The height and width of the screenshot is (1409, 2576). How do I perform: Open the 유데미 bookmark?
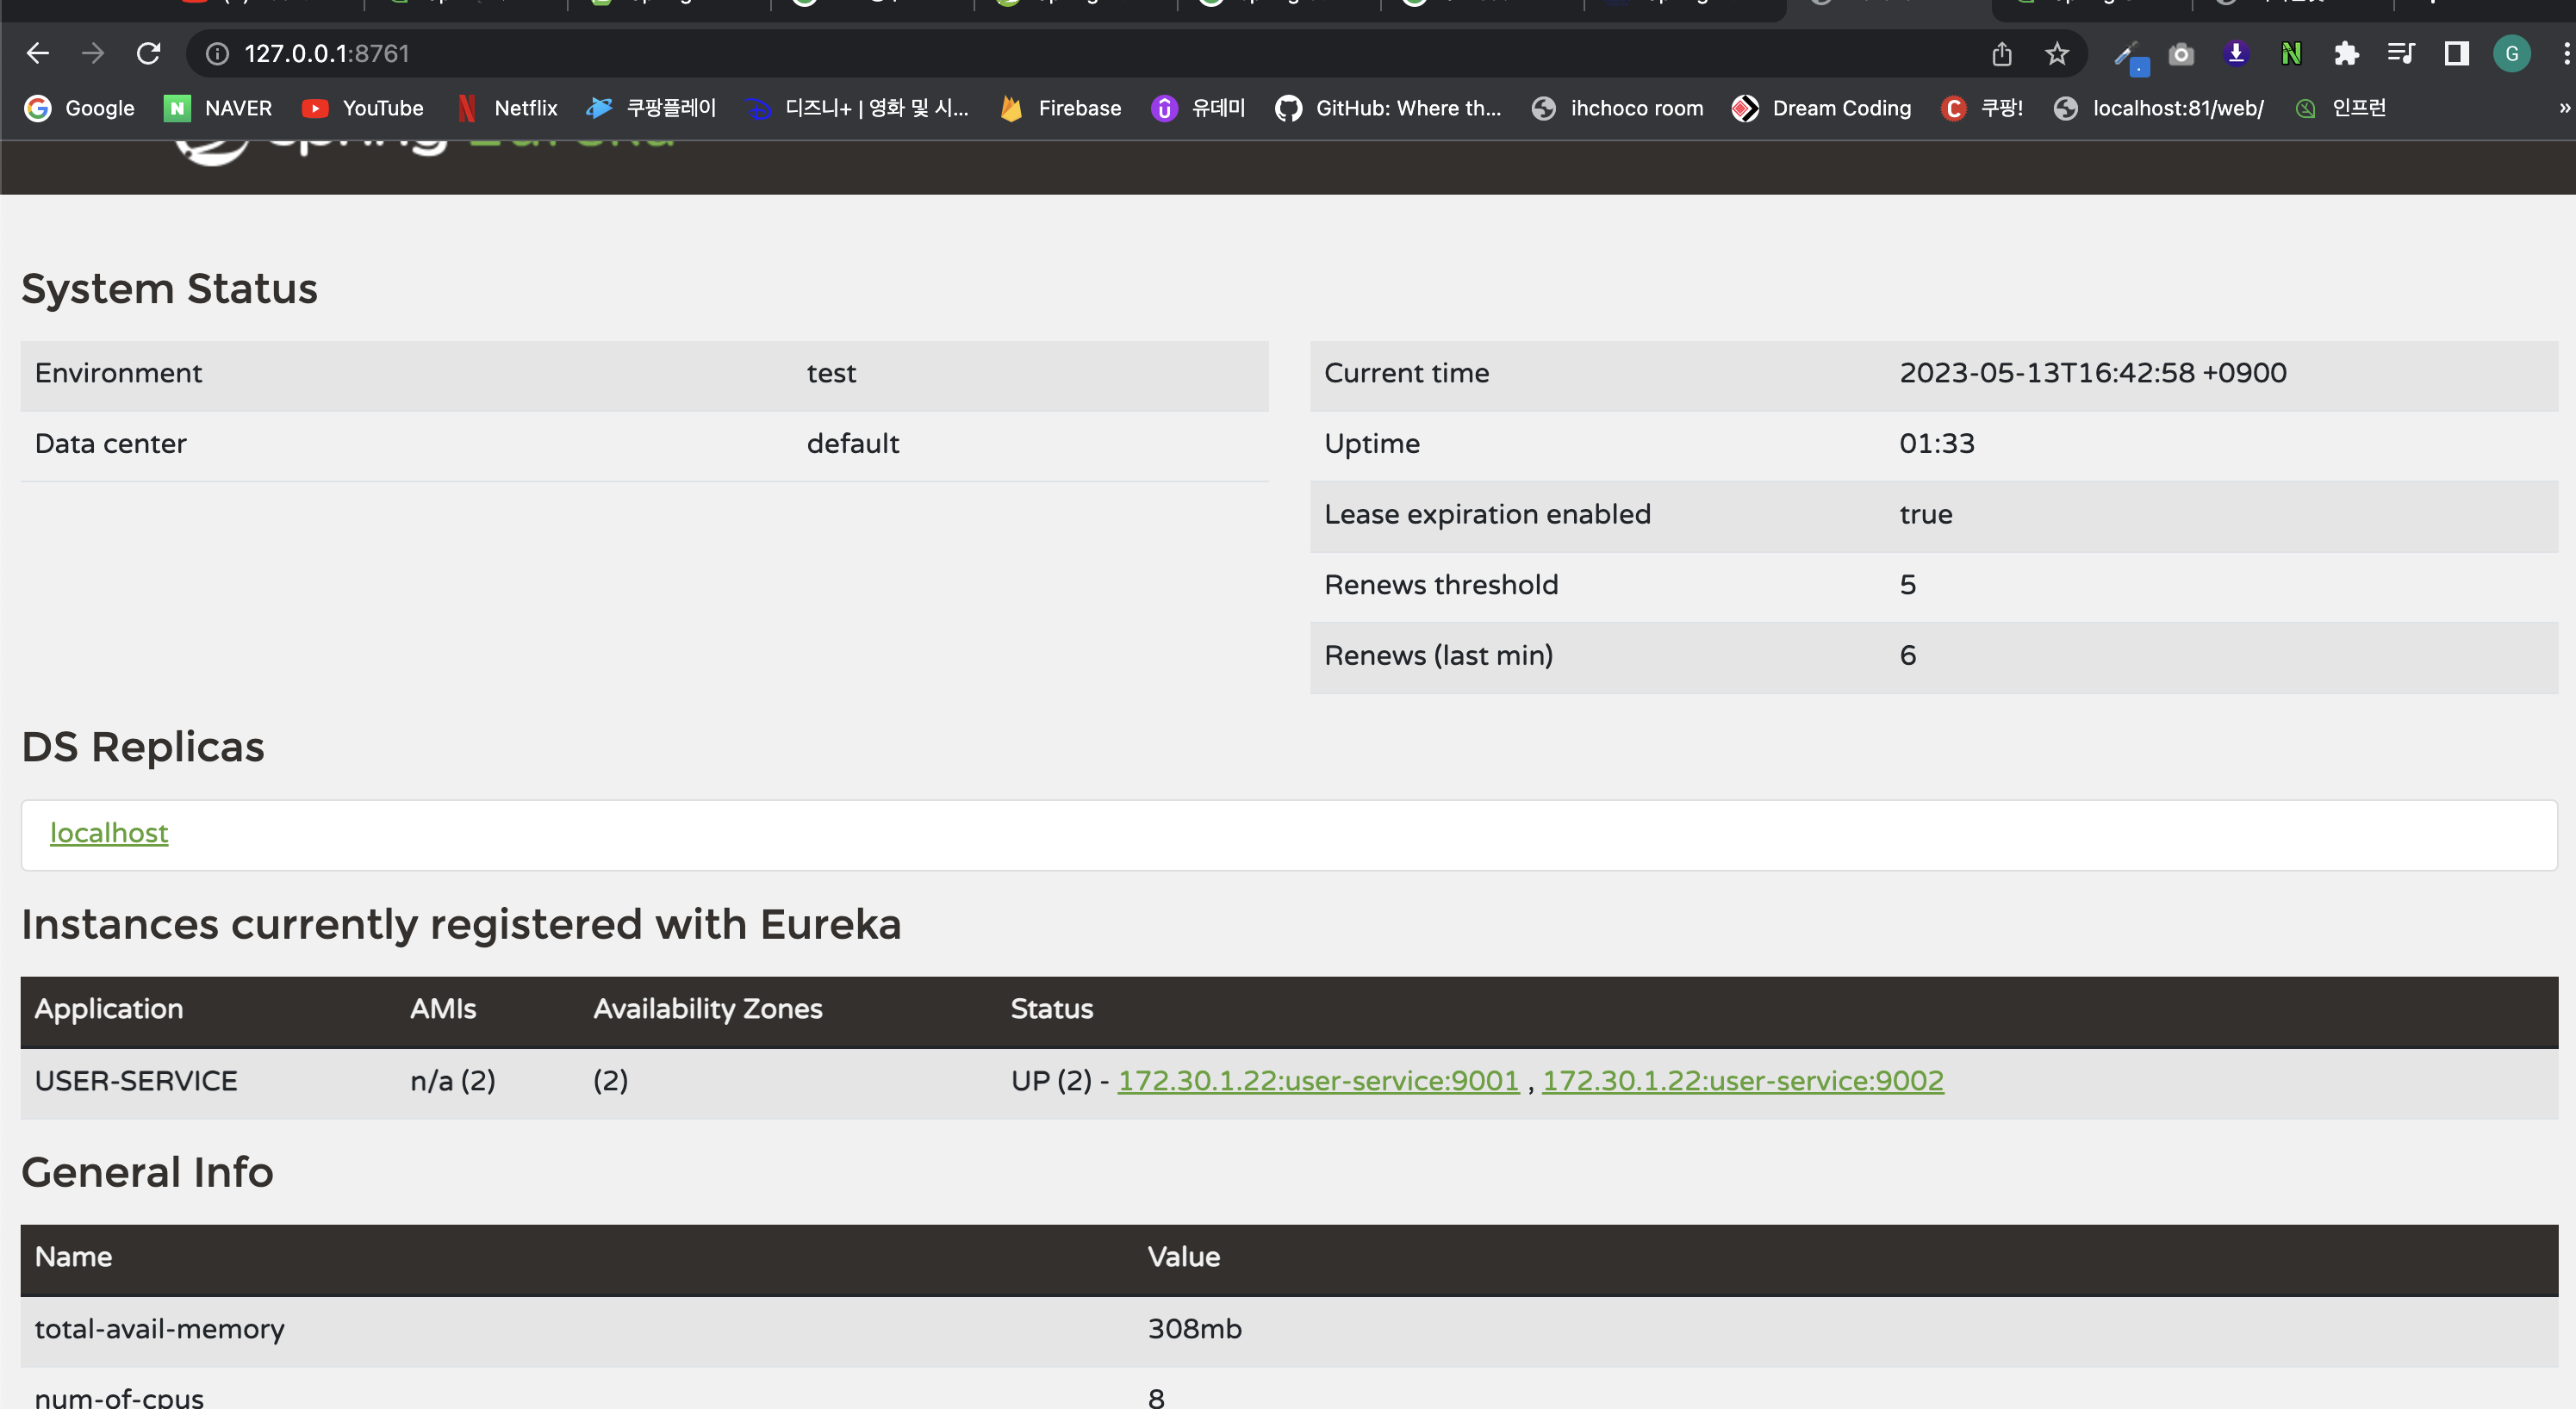1199,108
